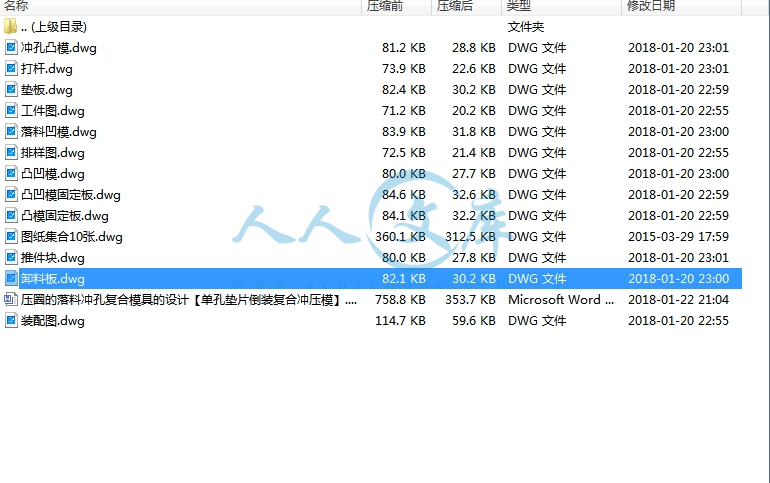
Task: Click the 71.2 KB size of 工件图.dwg
Action: (x=404, y=110)
